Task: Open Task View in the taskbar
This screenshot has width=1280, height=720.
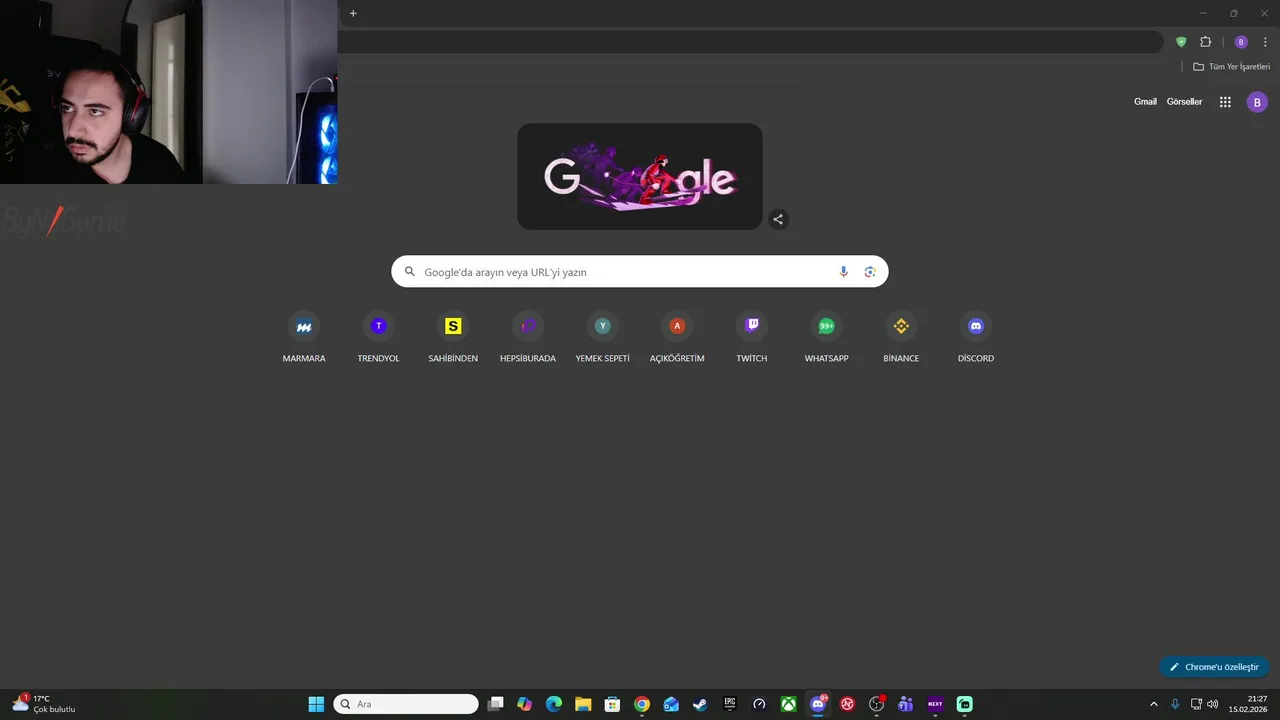Action: [x=495, y=704]
